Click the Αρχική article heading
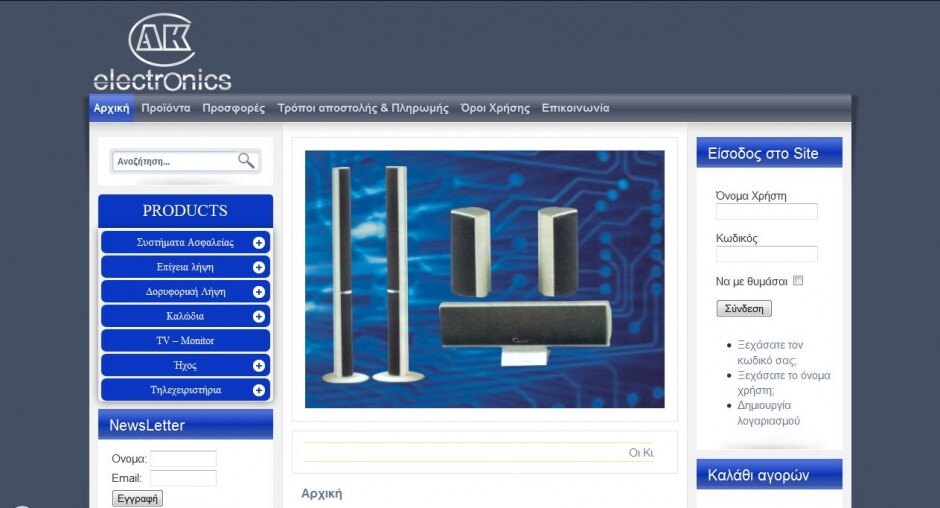The height and width of the screenshot is (508, 940). click(x=322, y=494)
